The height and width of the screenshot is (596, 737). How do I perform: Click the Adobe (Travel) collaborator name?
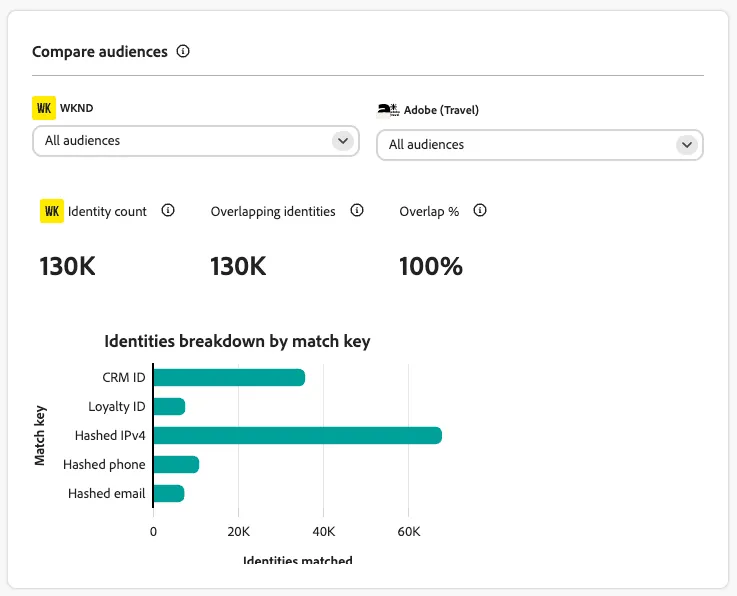coord(441,110)
